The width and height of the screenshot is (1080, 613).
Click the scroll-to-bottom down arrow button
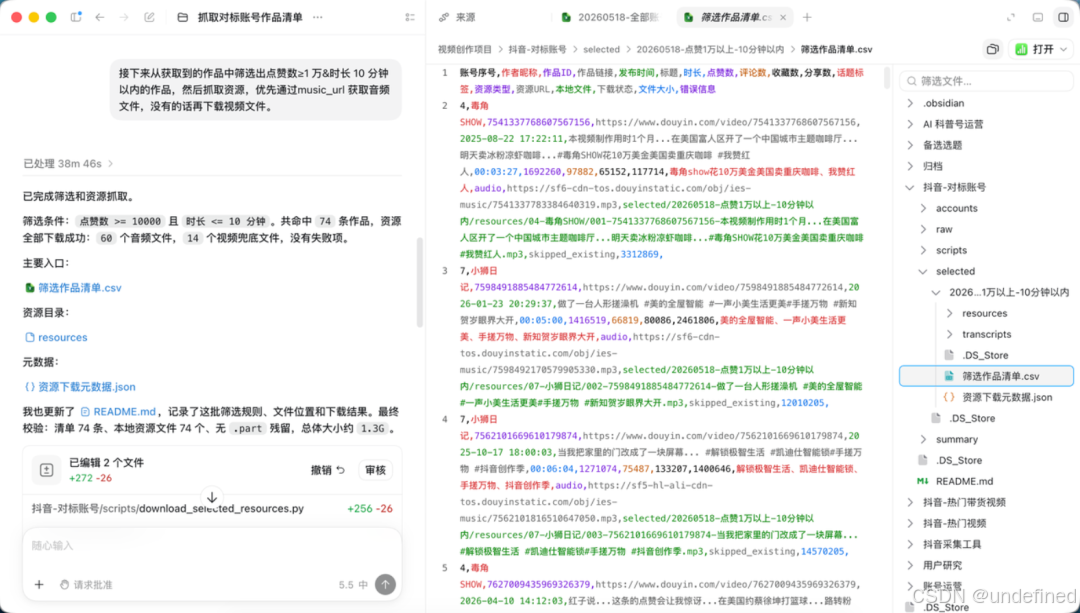pos(212,497)
